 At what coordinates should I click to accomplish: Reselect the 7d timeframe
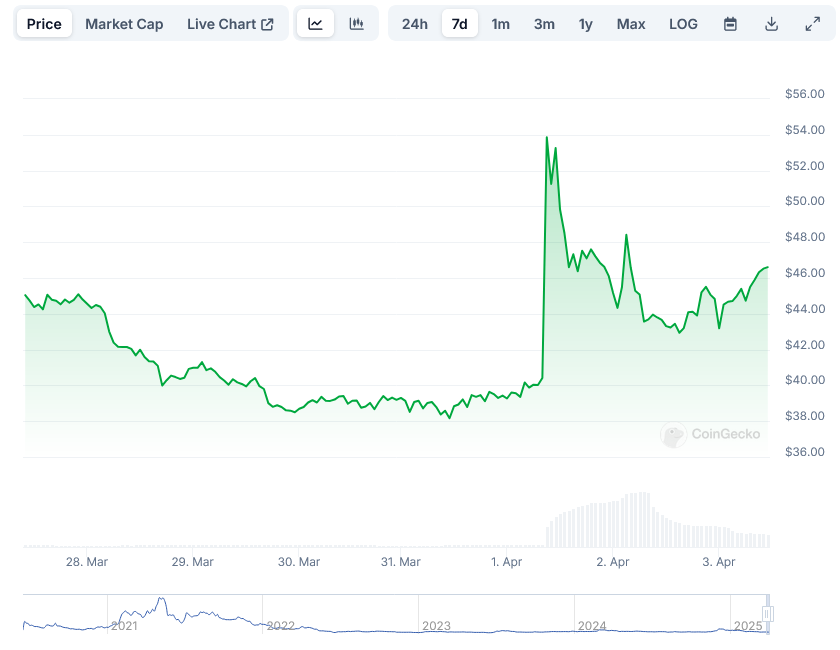click(460, 23)
